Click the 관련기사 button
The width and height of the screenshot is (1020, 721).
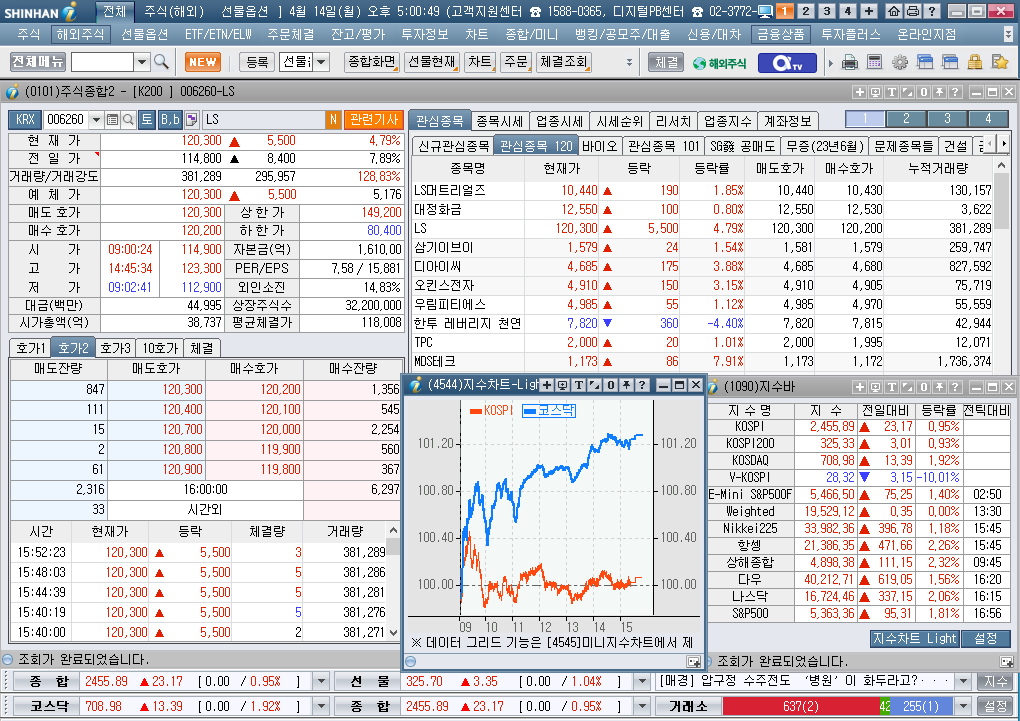point(374,120)
